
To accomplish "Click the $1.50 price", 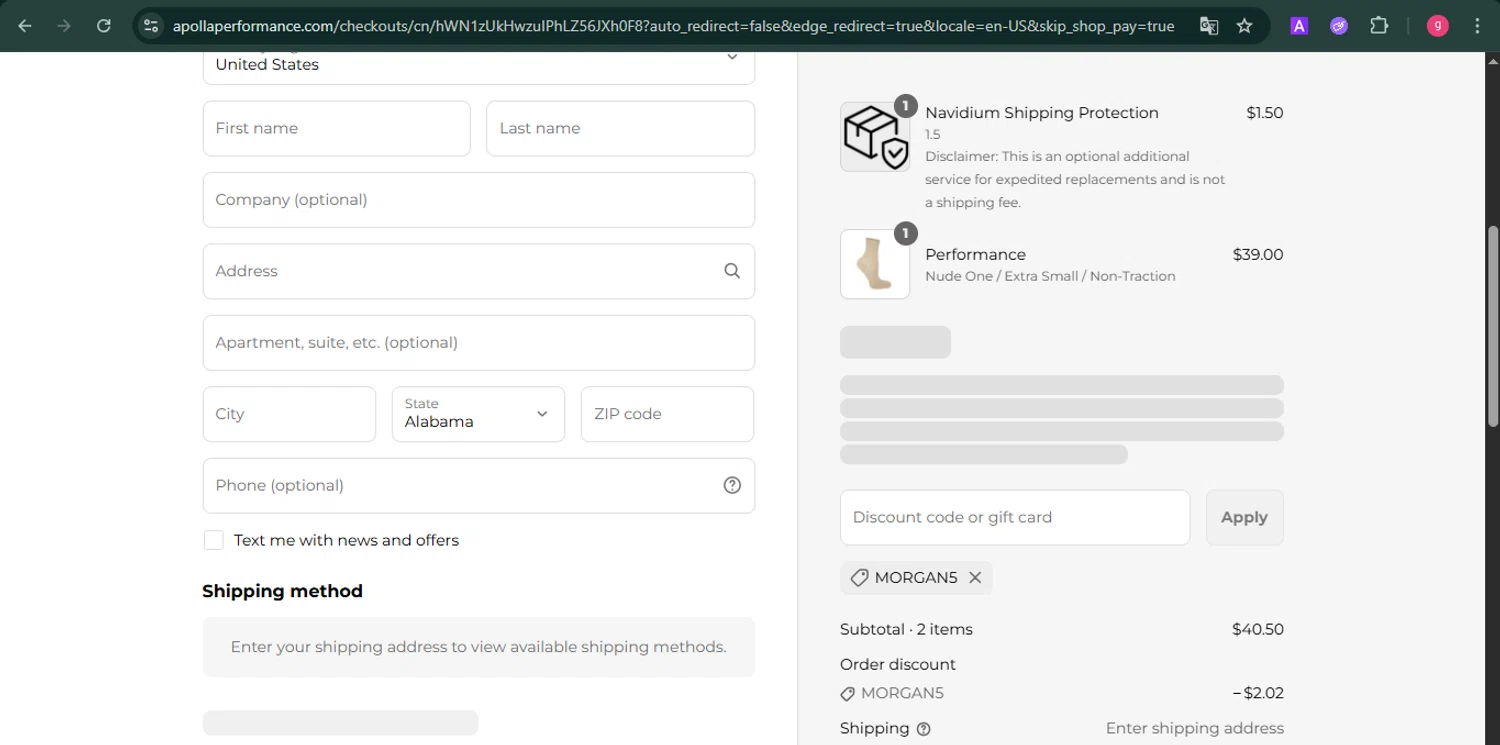I will [x=1265, y=113].
